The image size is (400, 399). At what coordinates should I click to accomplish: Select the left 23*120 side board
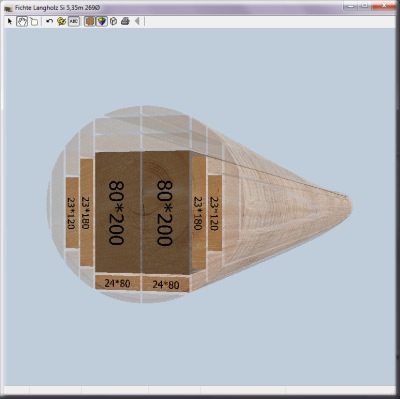tap(72, 213)
